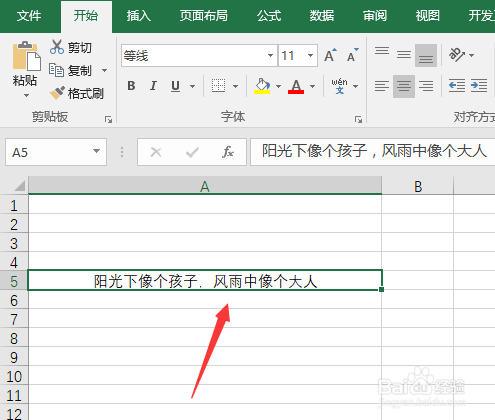The height and width of the screenshot is (420, 495).
Task: Click the Cut scissors icon
Action: 57,47
